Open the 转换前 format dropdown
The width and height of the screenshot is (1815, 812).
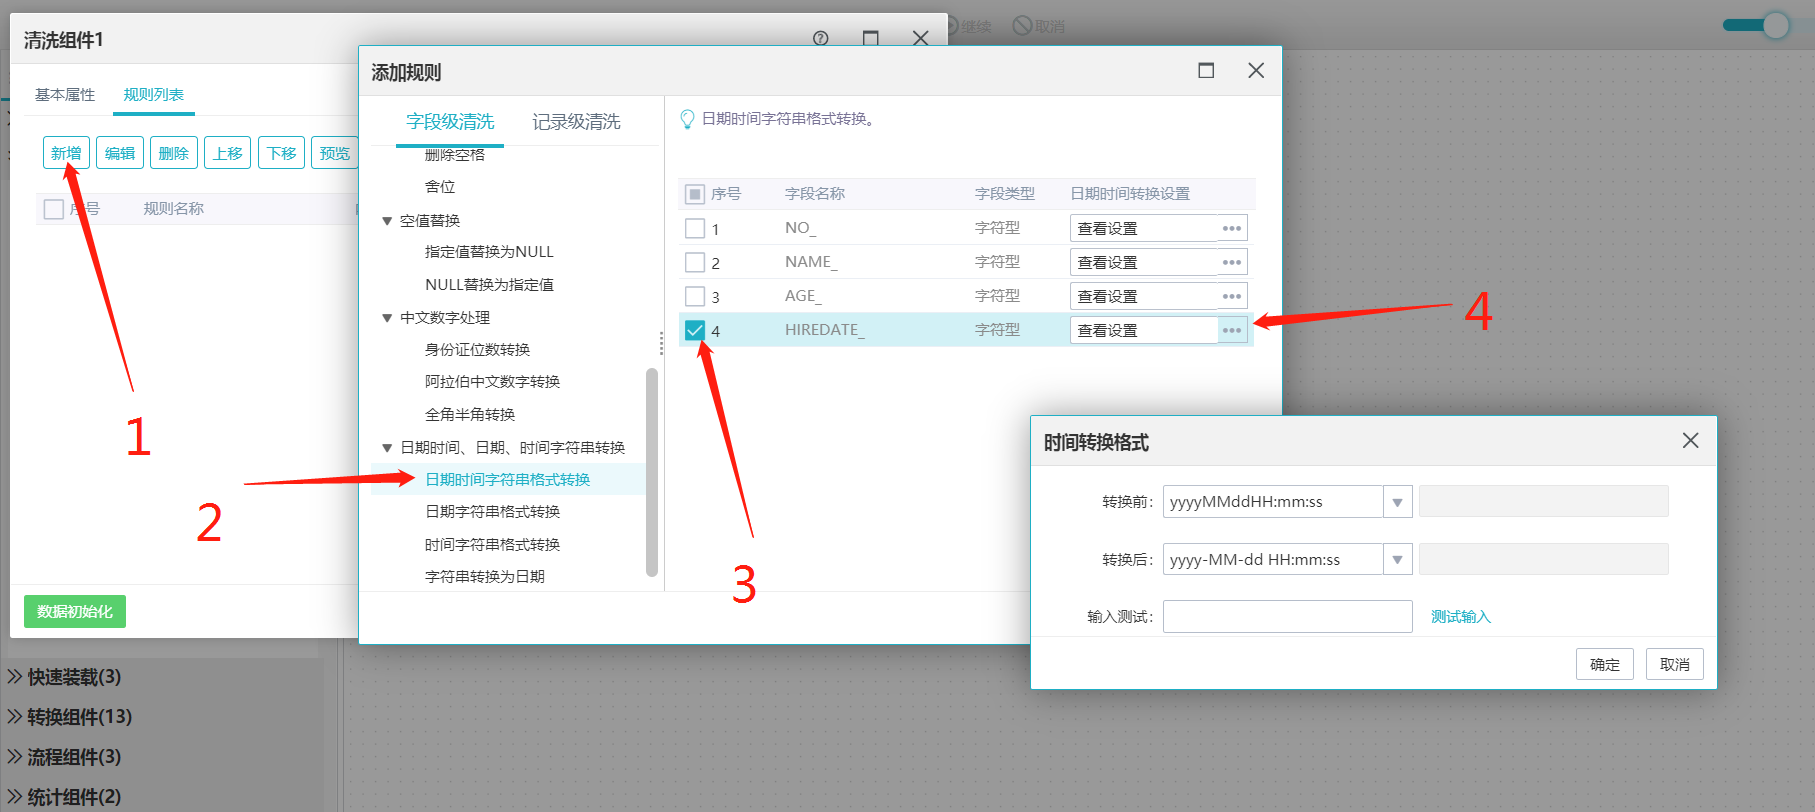point(1397,502)
